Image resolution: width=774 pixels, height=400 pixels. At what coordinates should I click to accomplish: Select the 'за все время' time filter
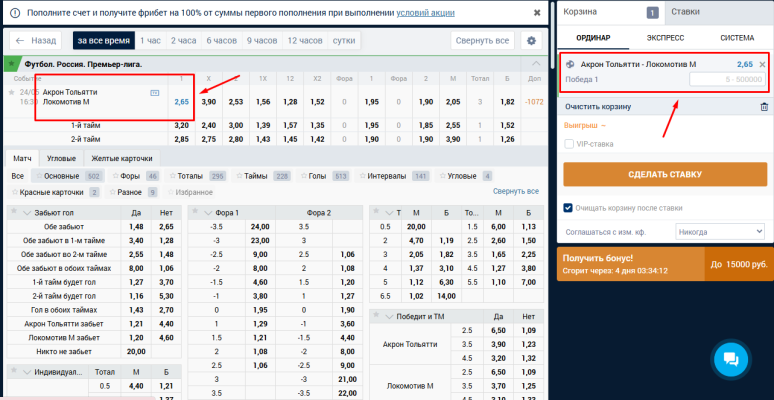[x=104, y=40]
